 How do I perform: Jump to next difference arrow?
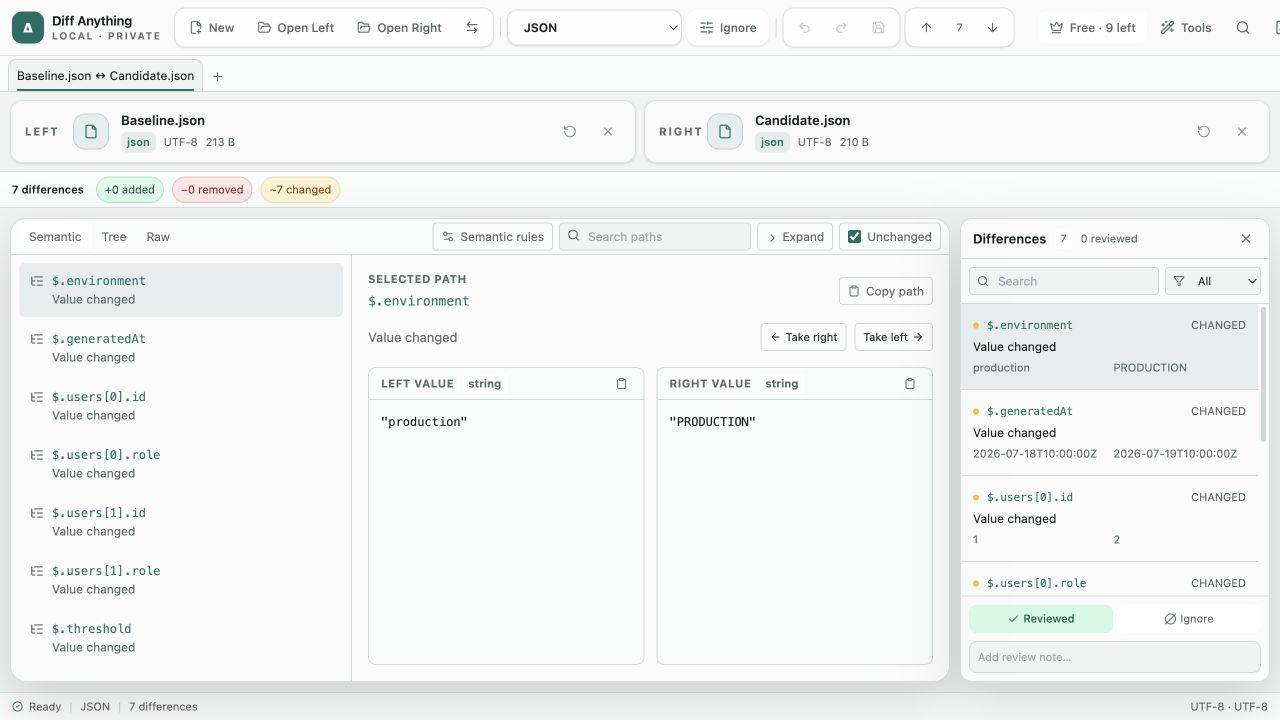[x=992, y=28]
